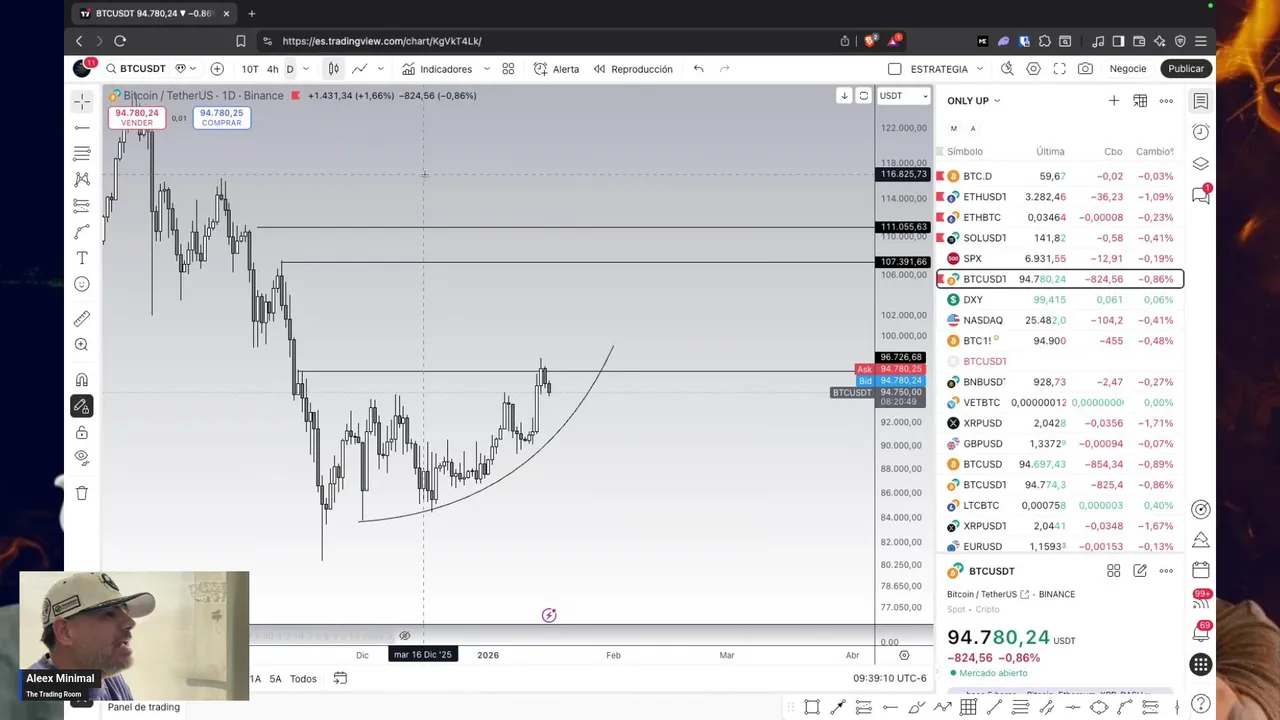Expand the ESTRATEGIA layout dropdown
The width and height of the screenshot is (1280, 720).
(980, 69)
